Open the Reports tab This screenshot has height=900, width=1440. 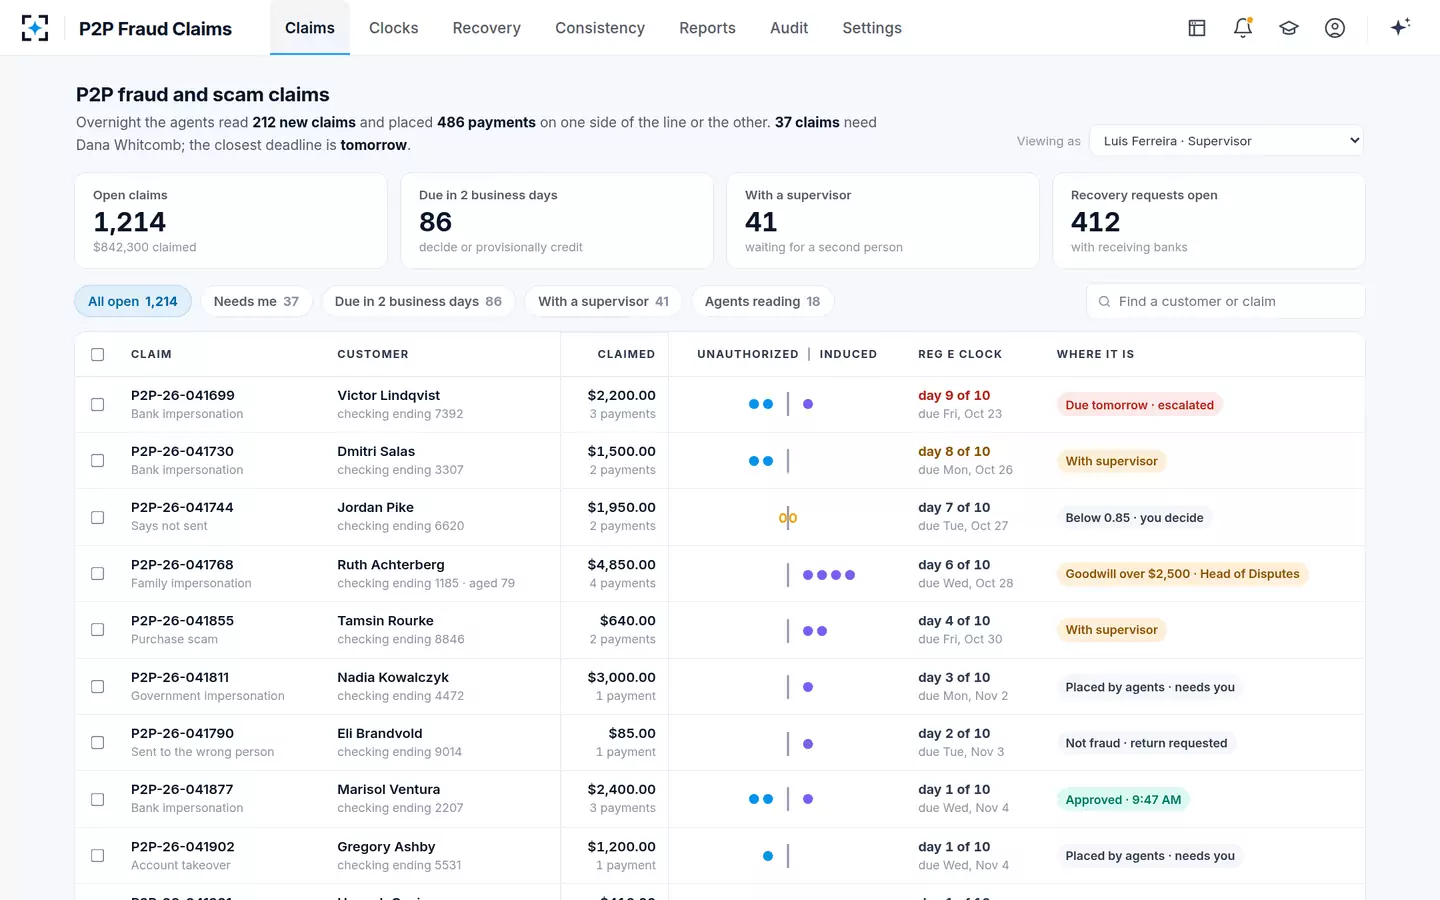coord(707,28)
